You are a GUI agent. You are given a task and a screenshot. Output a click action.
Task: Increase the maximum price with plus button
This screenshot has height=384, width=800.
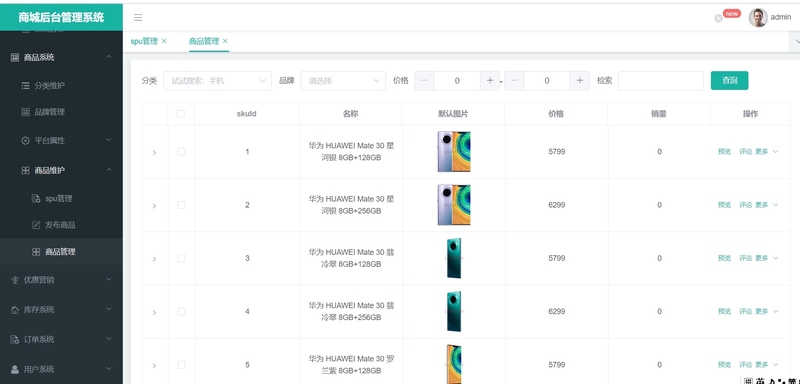(580, 81)
